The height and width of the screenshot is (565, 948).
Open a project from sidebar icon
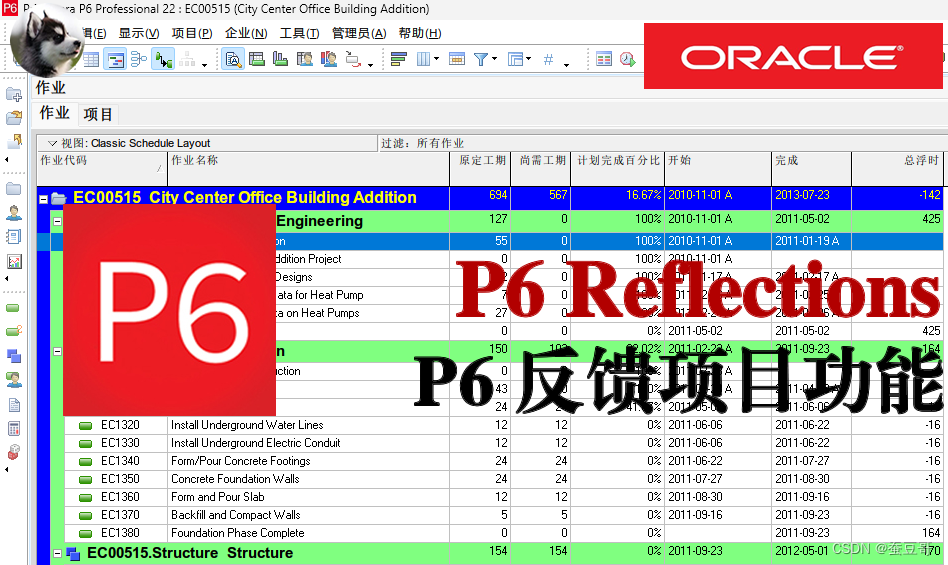13,117
